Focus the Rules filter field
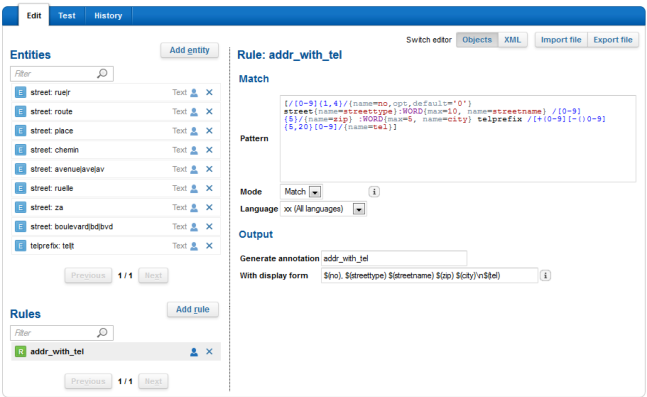The image size is (647, 397). pos(62,333)
